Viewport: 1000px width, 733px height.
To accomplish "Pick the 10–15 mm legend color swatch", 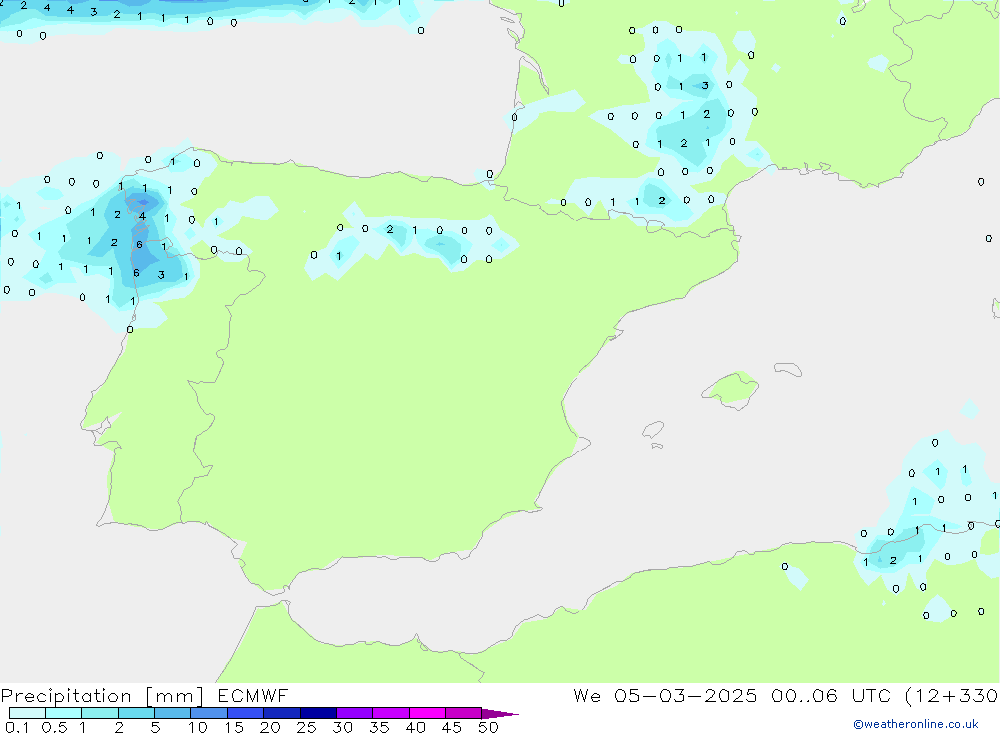I will (209, 713).
